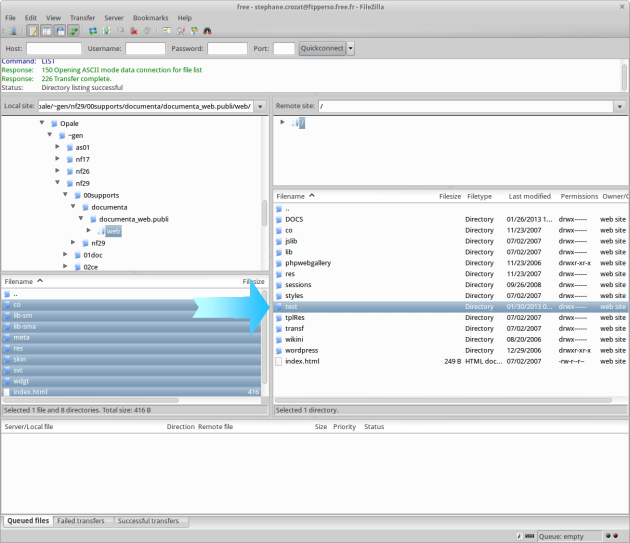Switch to the Failed transfers tab

pos(84,521)
